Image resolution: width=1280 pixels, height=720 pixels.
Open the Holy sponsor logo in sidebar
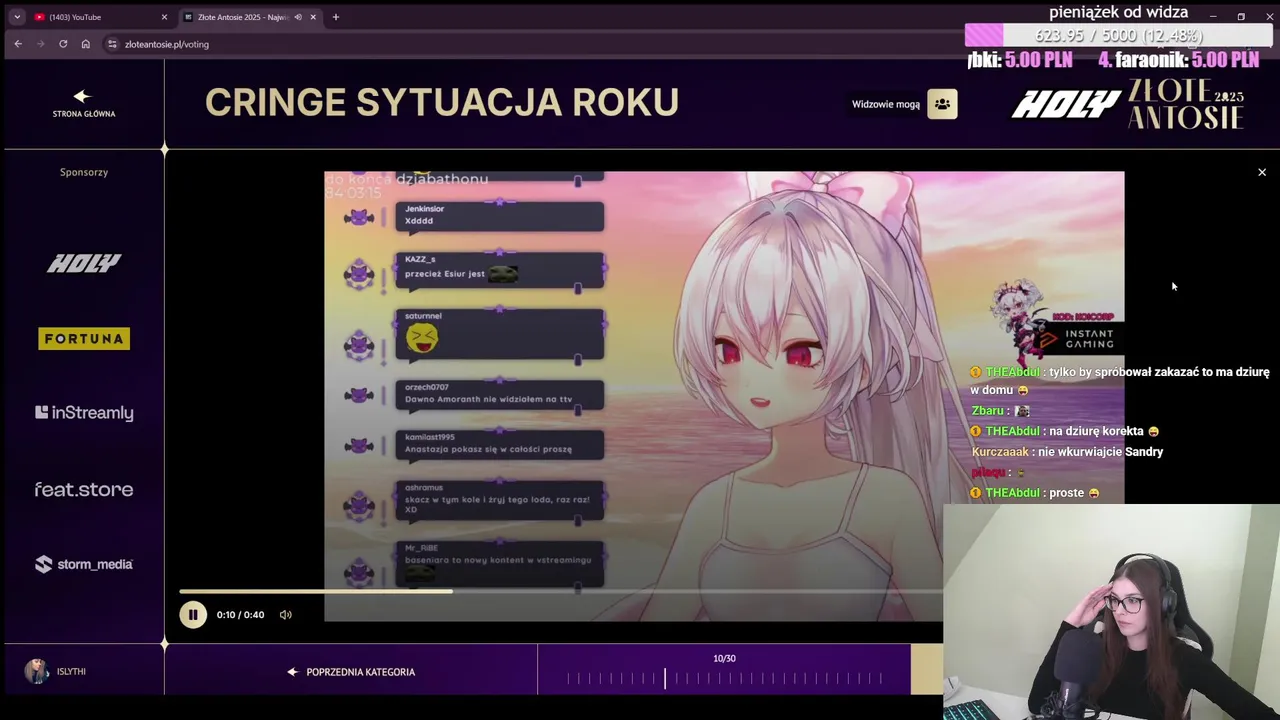[x=84, y=263]
